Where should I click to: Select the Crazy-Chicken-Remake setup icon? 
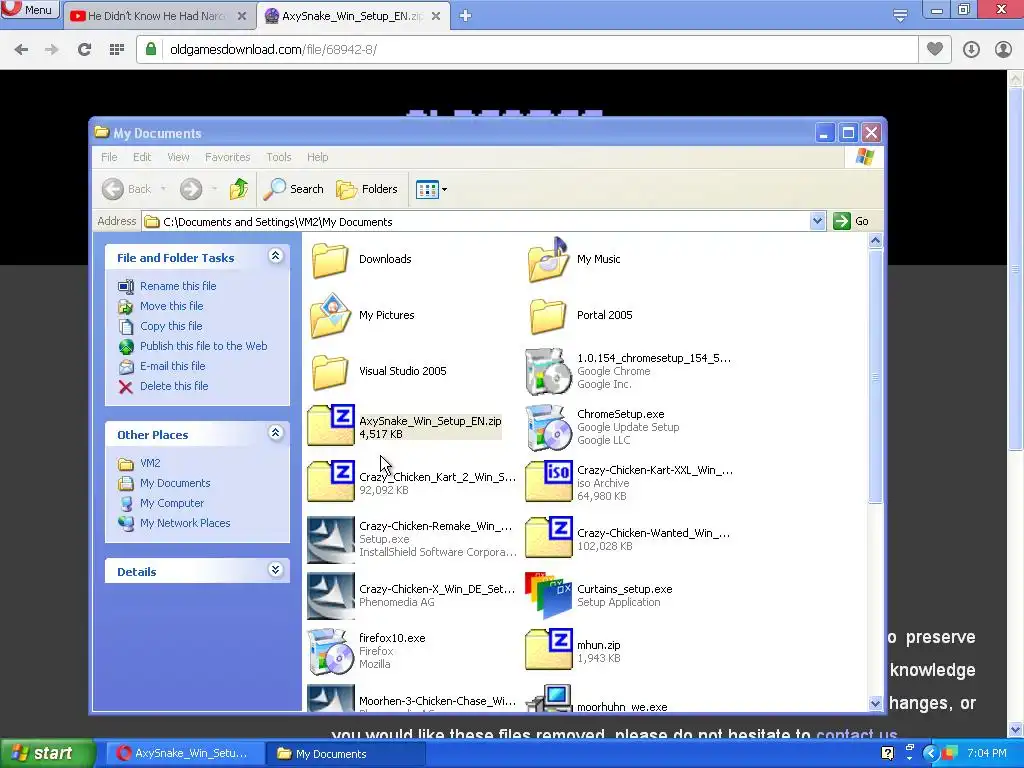tap(331, 539)
